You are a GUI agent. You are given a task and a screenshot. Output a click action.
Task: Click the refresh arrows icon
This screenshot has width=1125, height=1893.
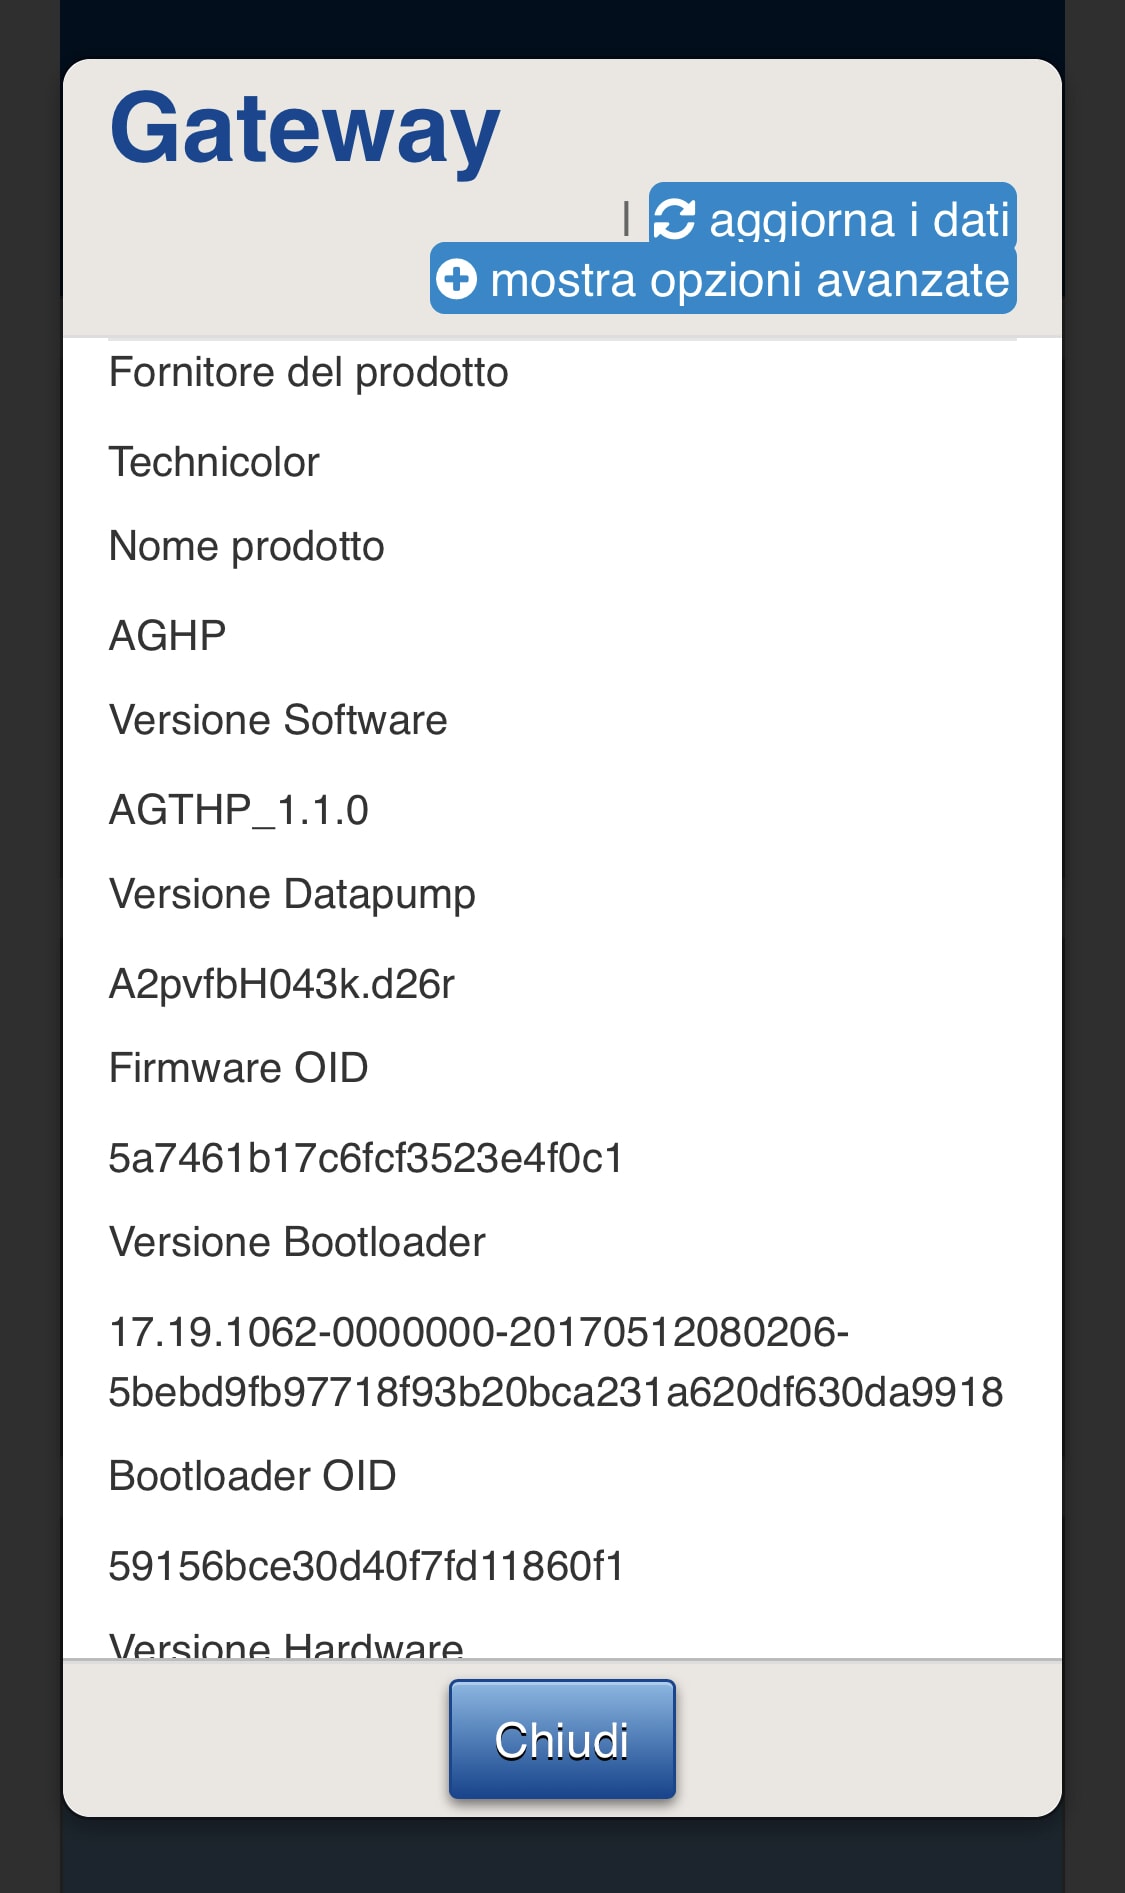(x=675, y=220)
